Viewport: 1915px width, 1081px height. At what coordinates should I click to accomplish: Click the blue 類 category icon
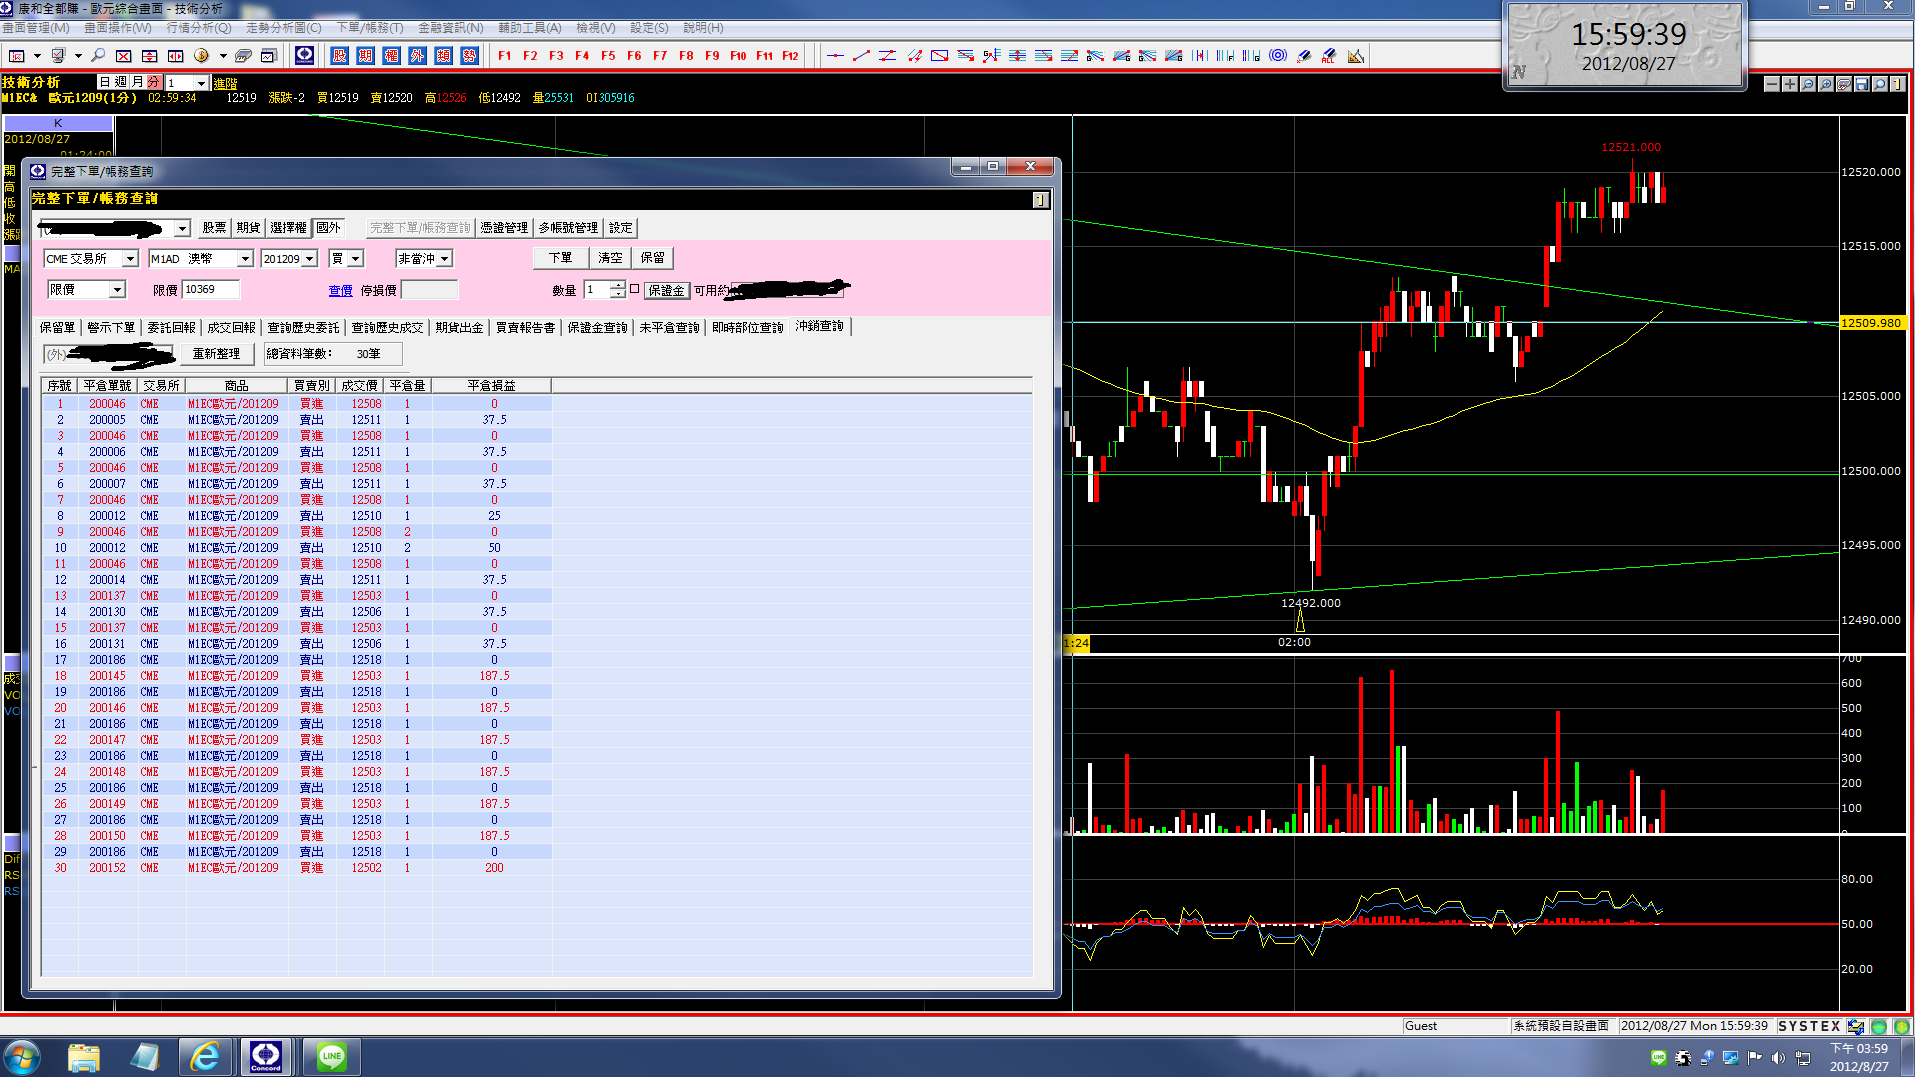tap(444, 56)
